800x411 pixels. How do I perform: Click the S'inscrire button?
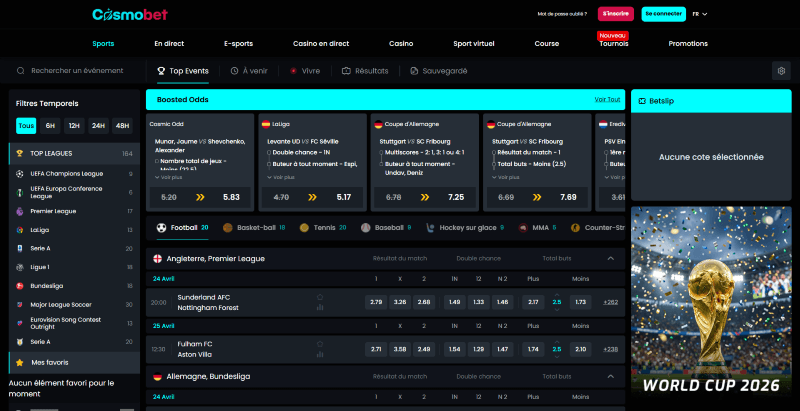(x=616, y=14)
